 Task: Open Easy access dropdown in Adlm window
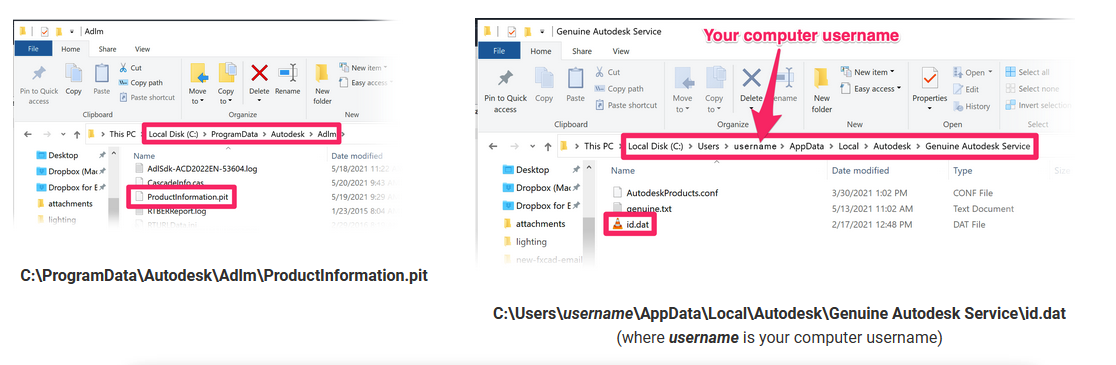pos(367,83)
